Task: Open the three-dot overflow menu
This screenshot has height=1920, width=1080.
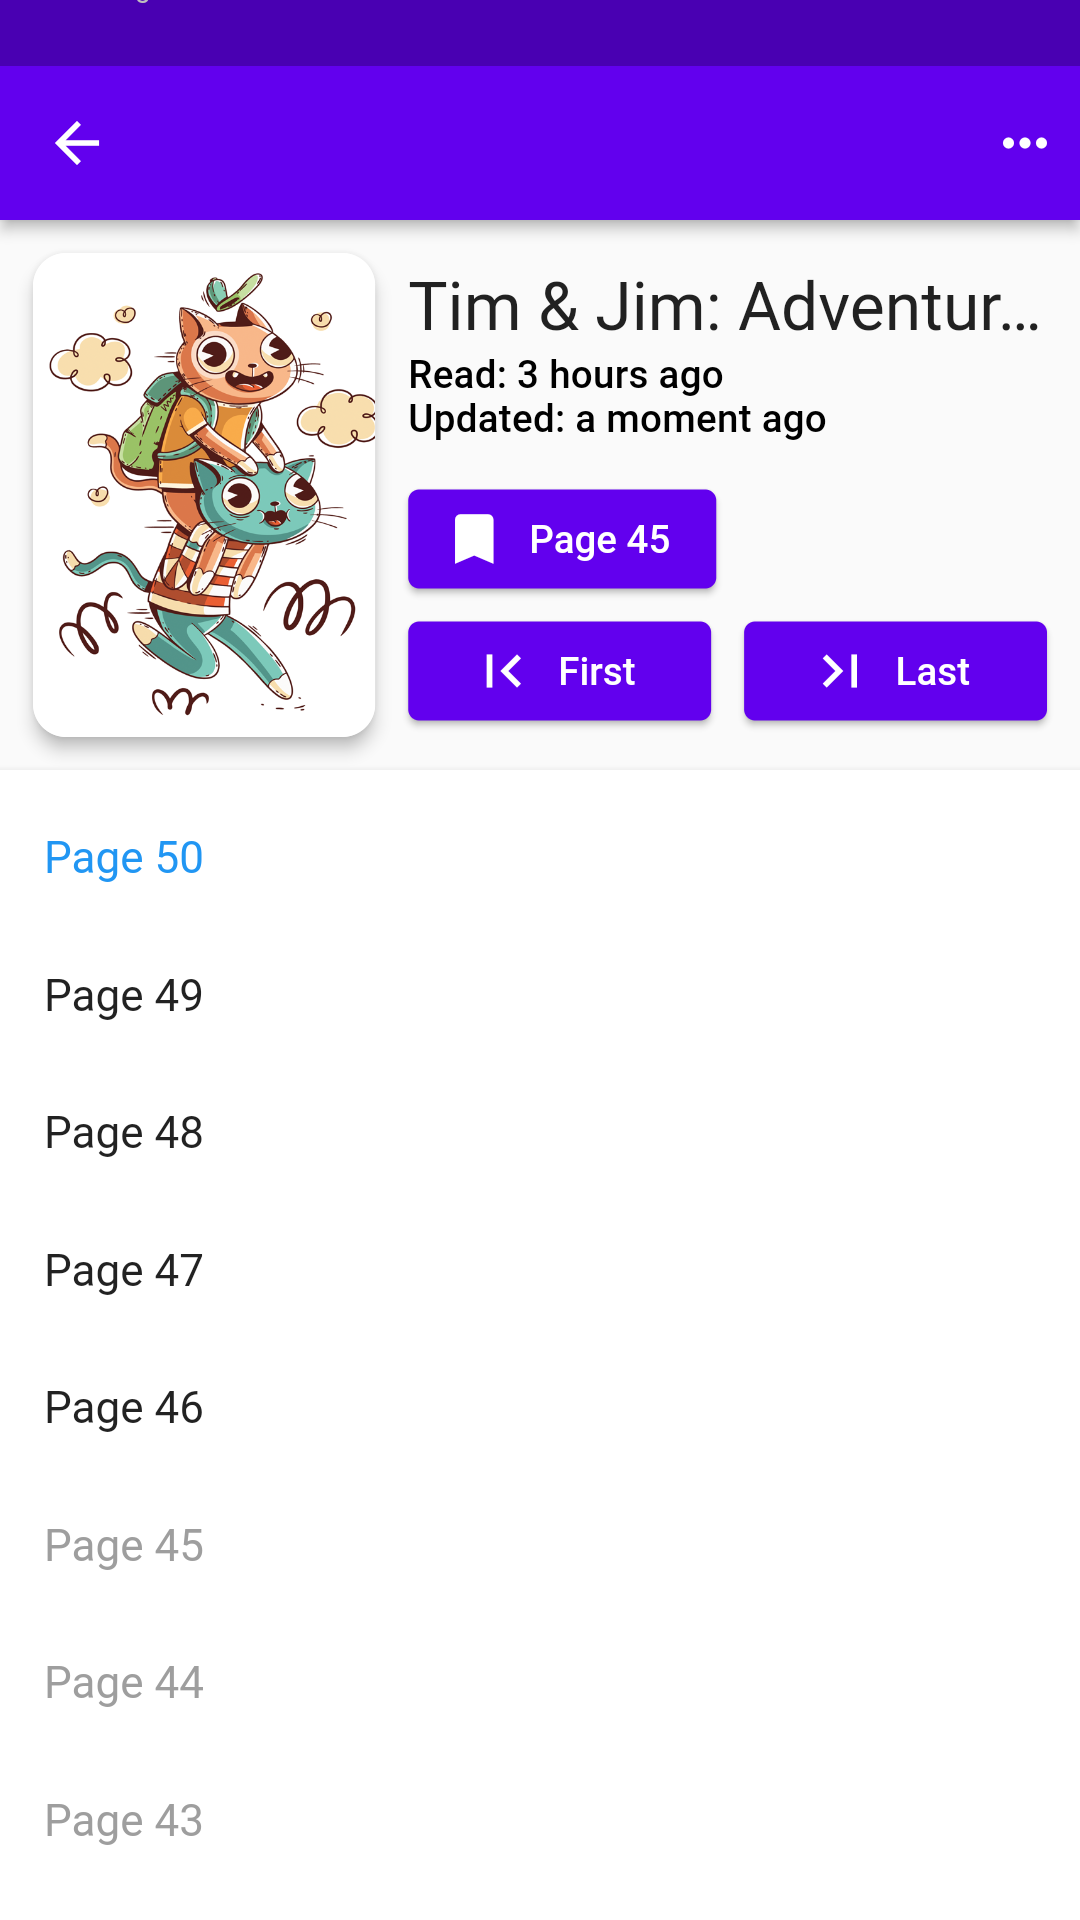Action: [x=1025, y=143]
